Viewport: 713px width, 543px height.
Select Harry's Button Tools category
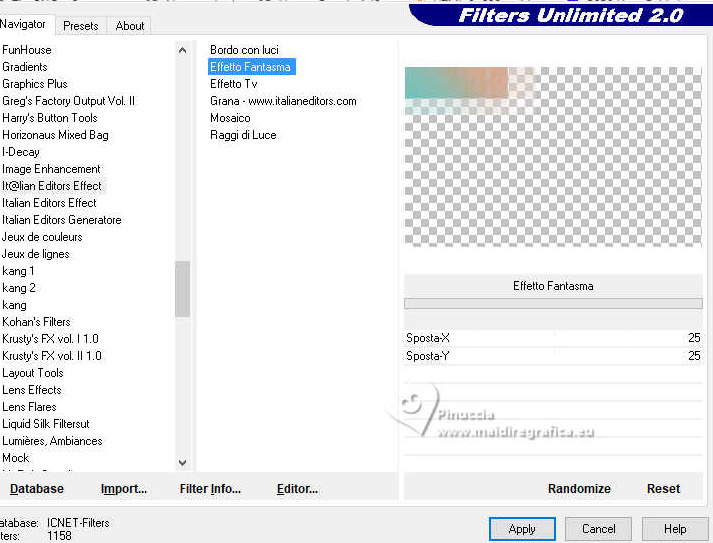[50, 118]
